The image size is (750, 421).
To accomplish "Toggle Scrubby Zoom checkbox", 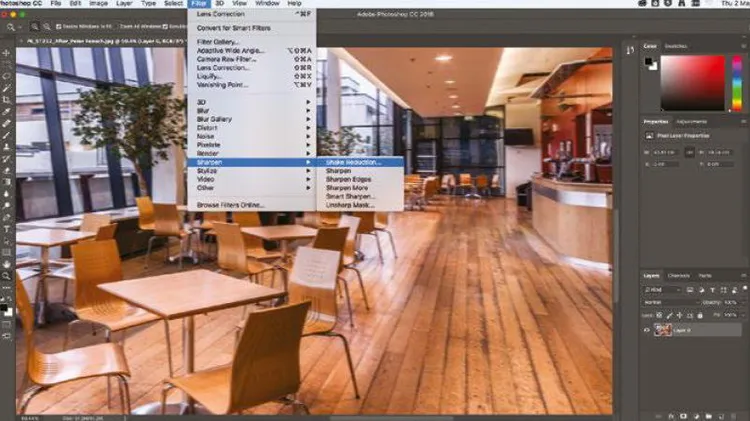I will tap(165, 27).
